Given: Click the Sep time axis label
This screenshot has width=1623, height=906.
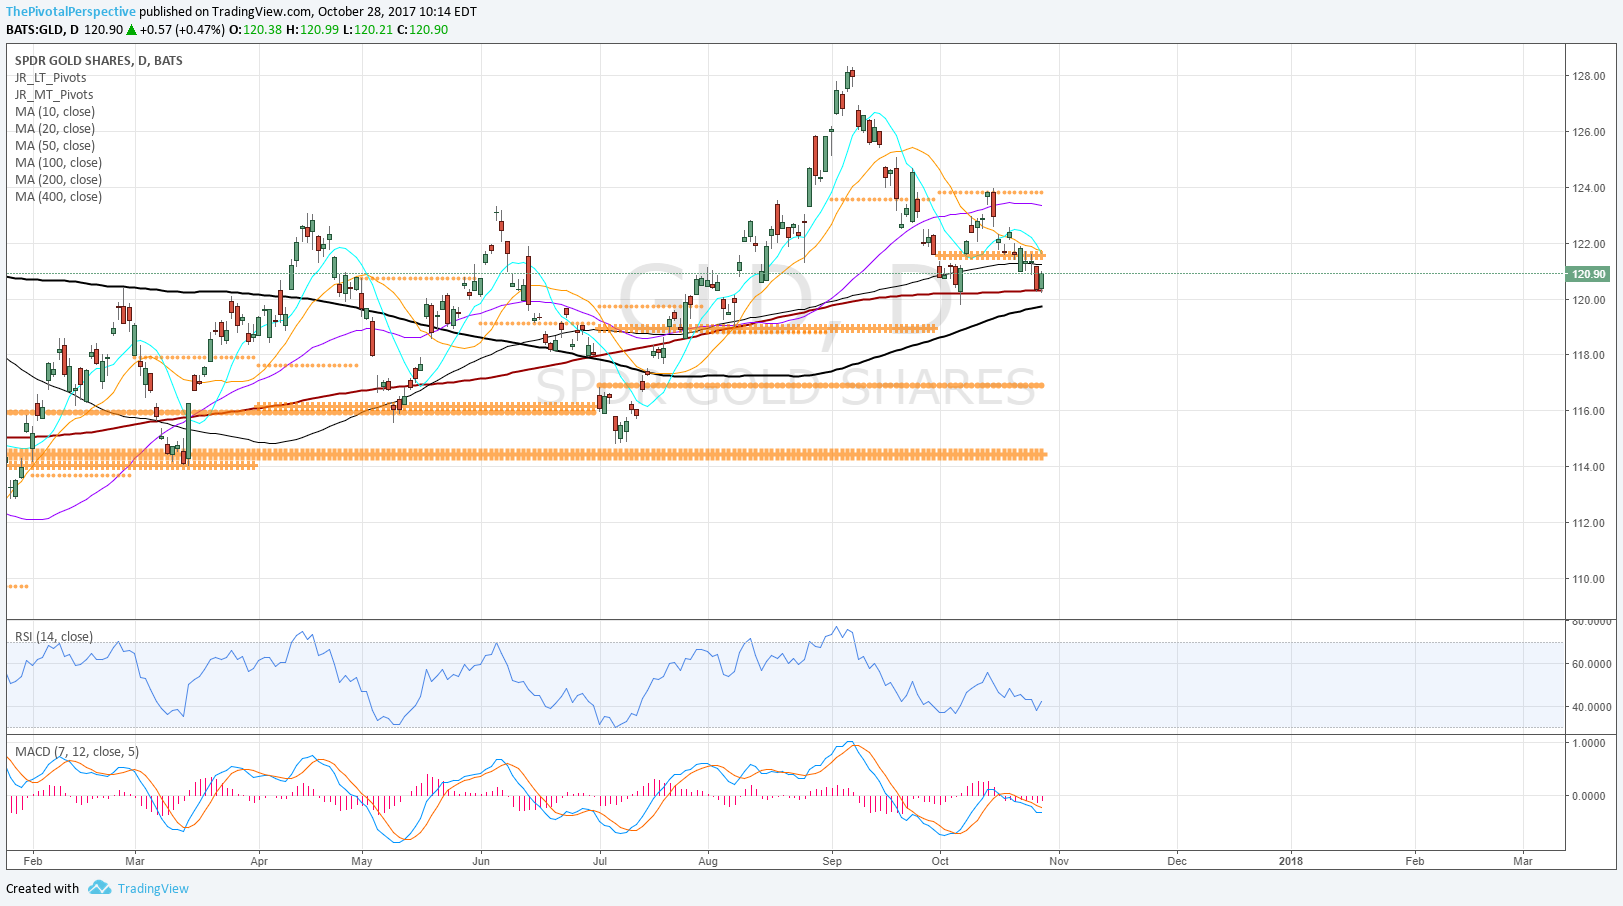Looking at the screenshot, I should [832, 861].
